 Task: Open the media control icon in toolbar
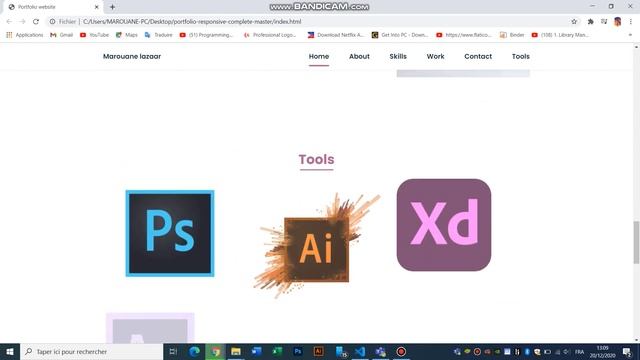coord(604,22)
